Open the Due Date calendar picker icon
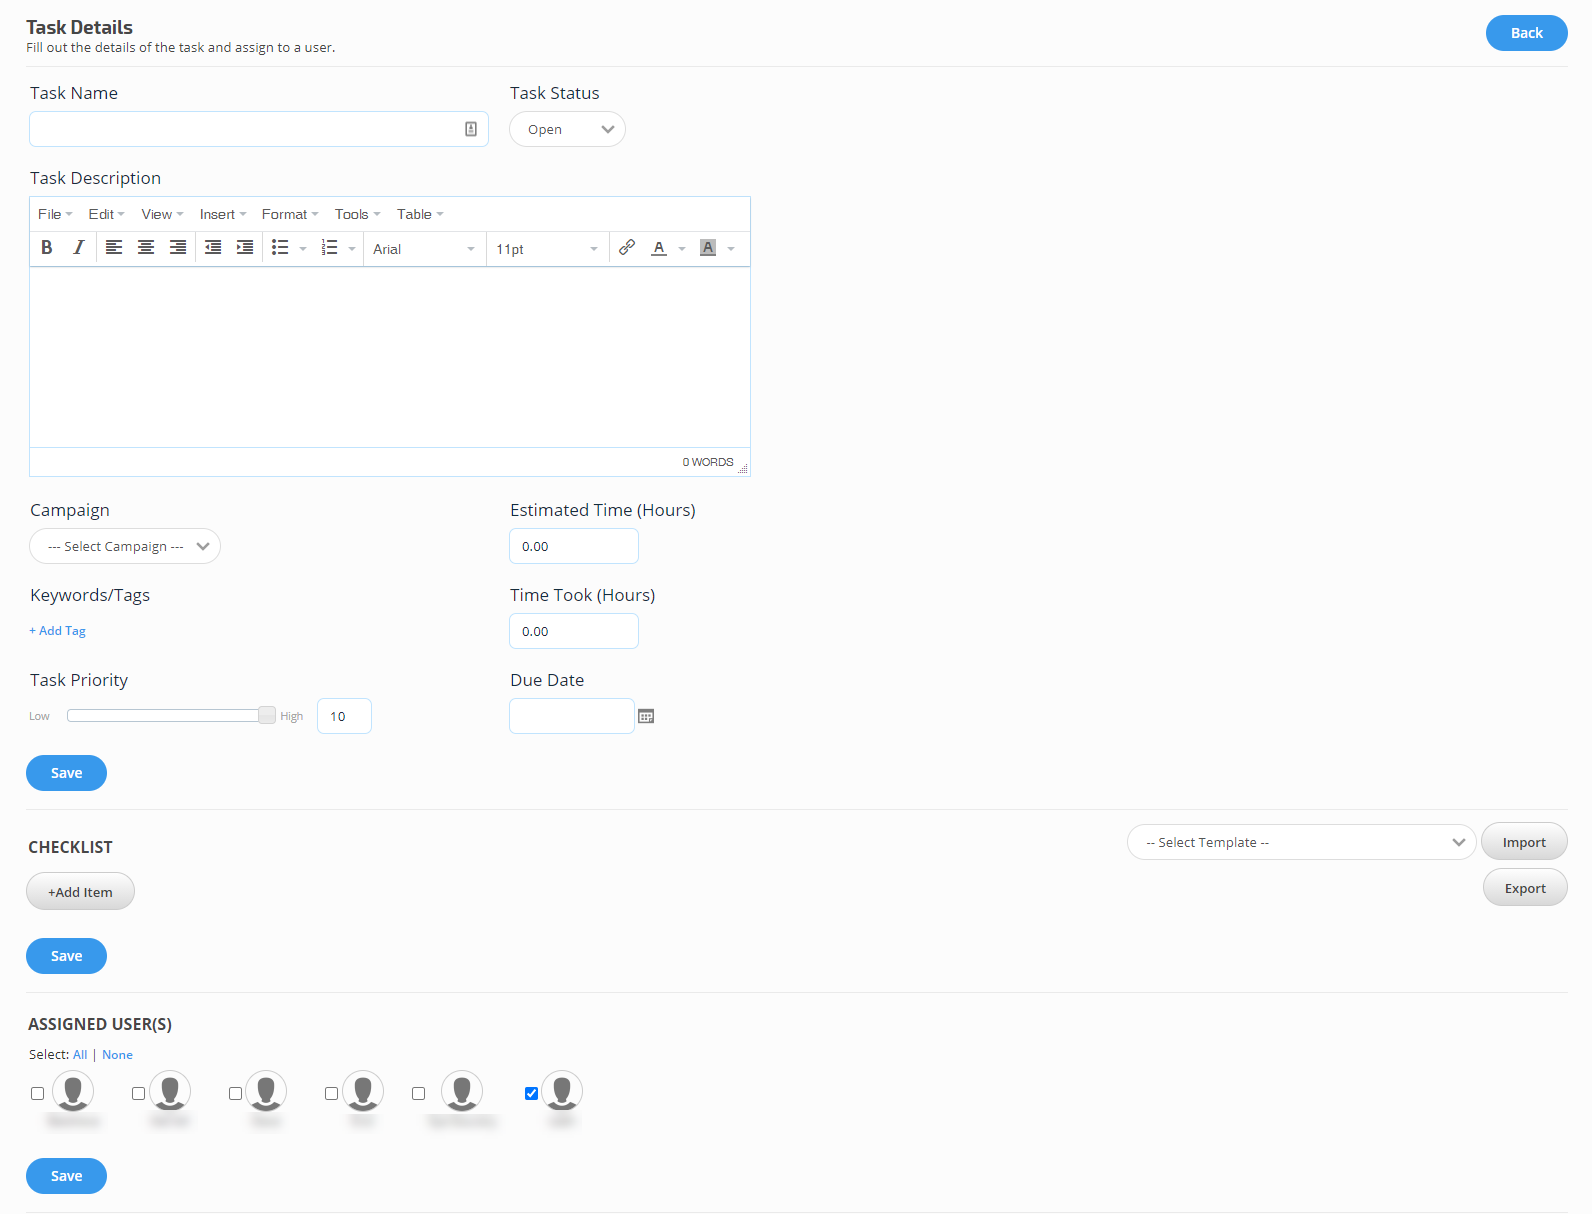 click(646, 716)
